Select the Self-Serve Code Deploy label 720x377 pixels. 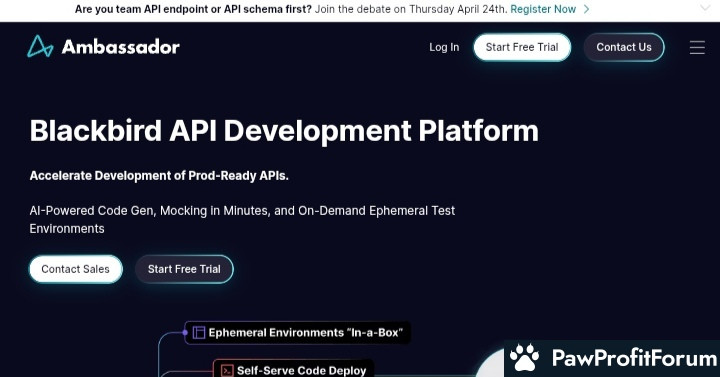tap(301, 371)
